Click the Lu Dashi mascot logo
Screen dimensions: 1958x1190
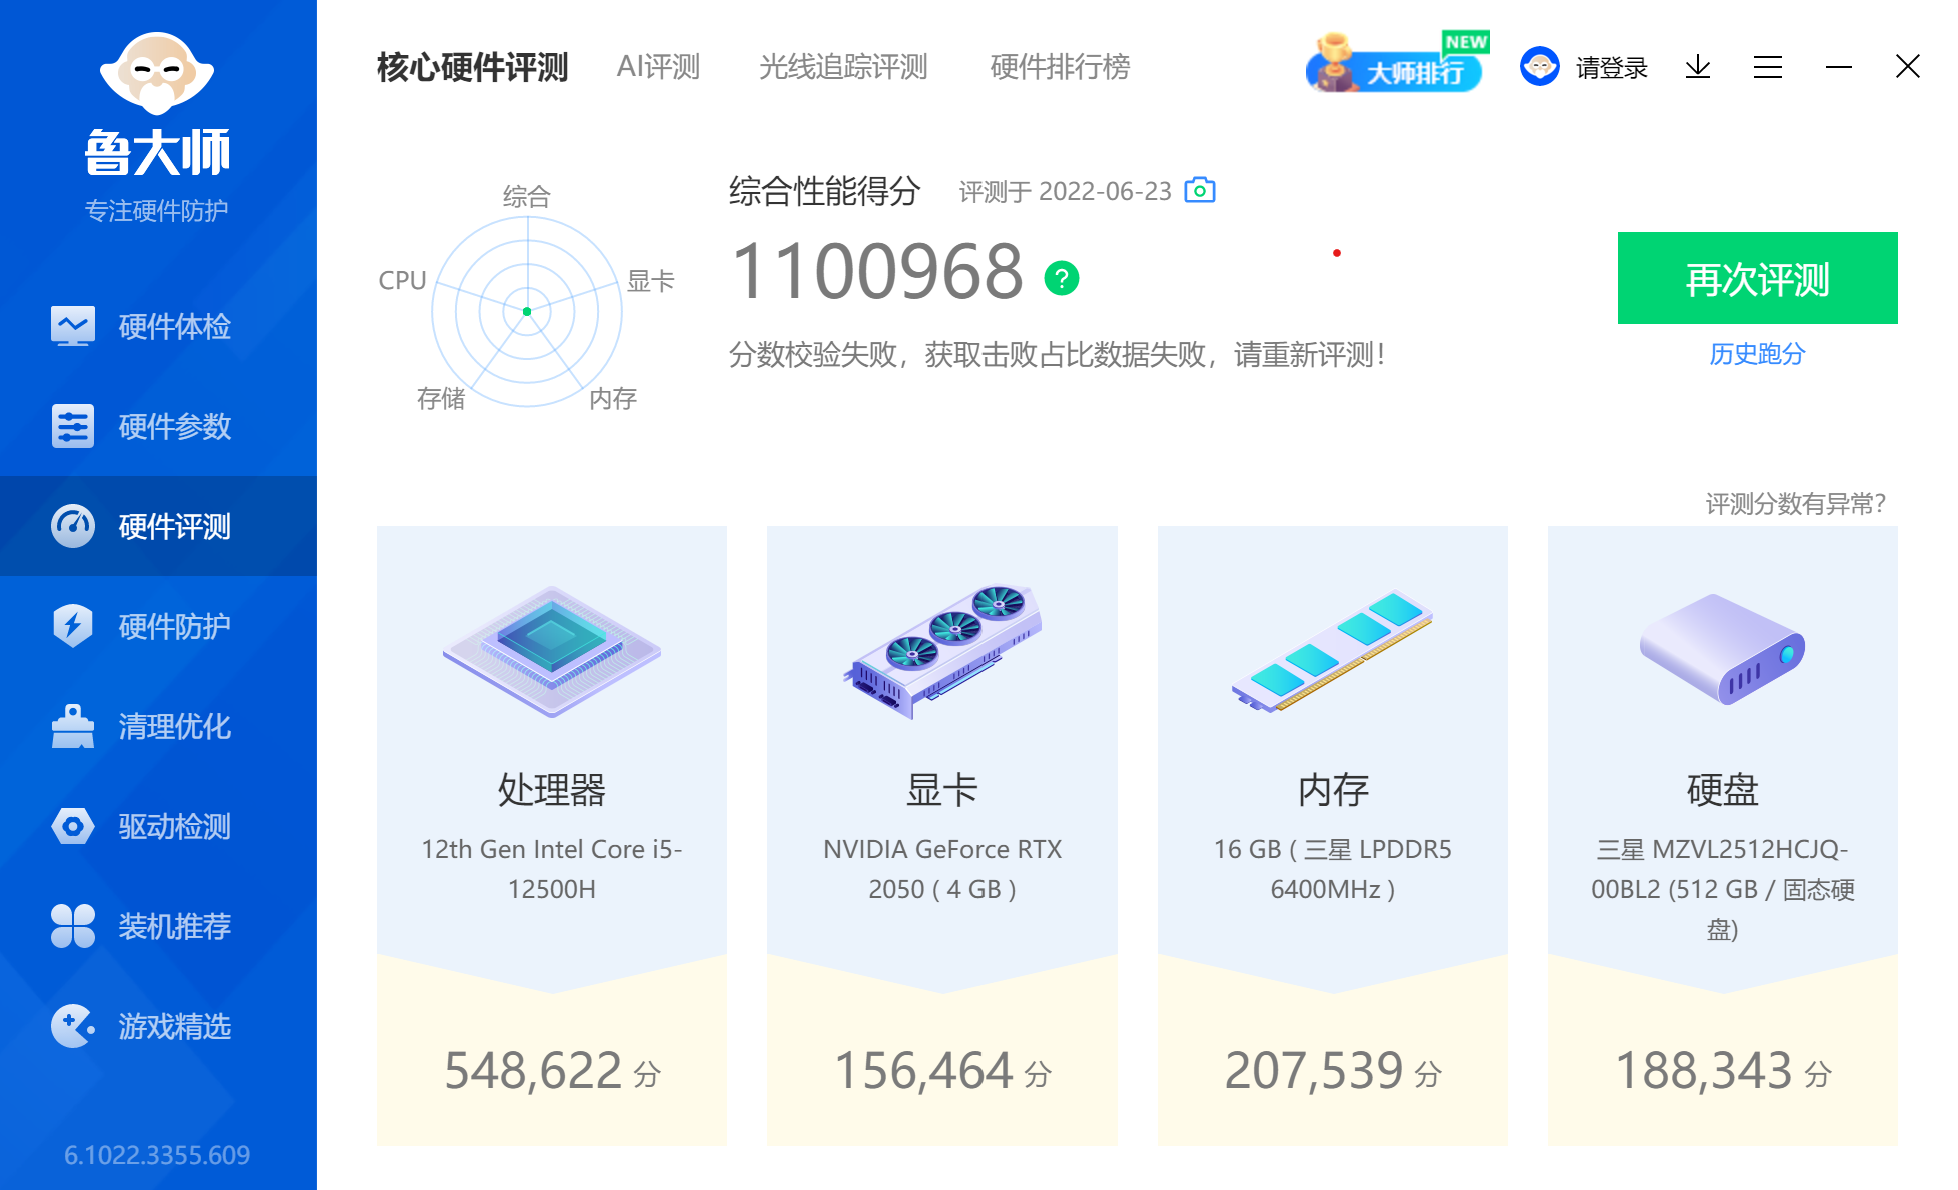[x=157, y=73]
